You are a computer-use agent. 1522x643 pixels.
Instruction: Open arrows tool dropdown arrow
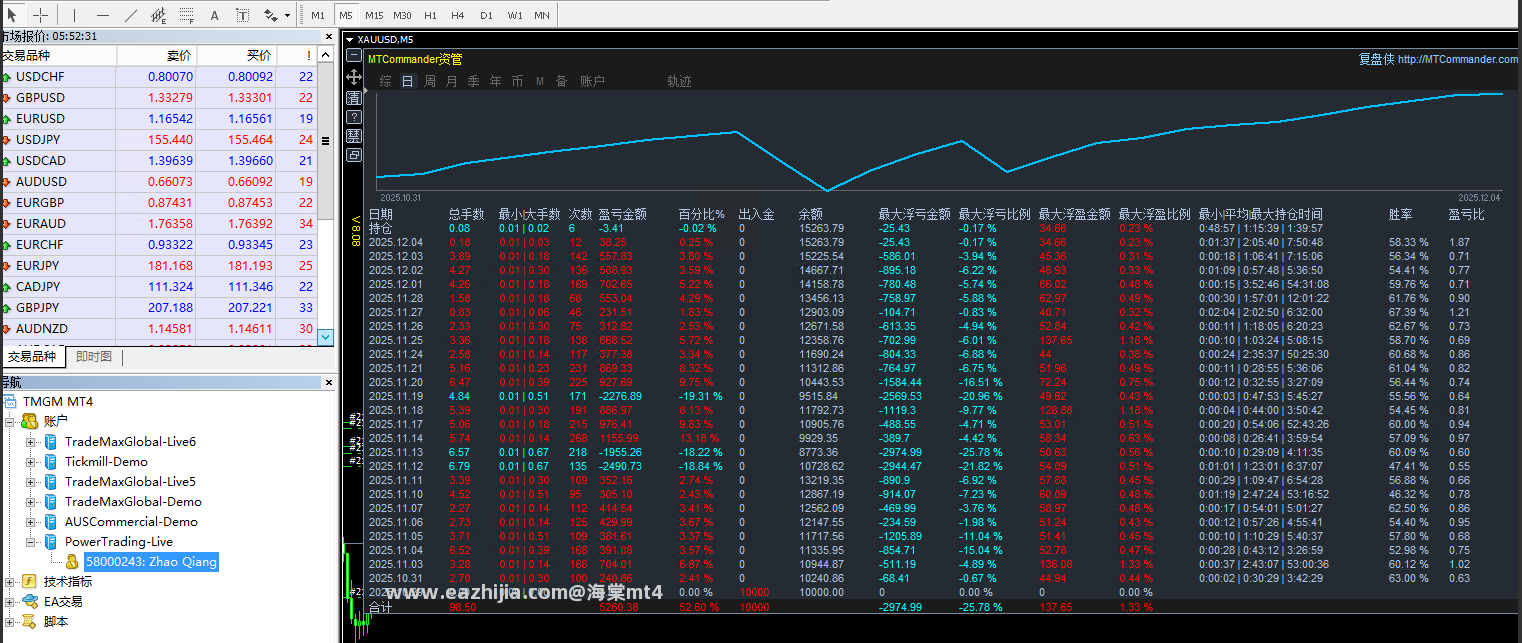[288, 16]
